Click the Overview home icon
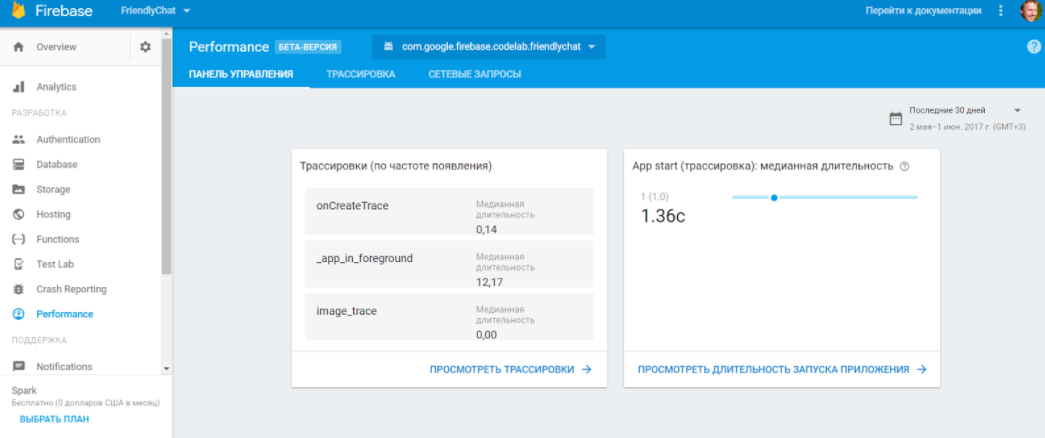Viewport: 1045px width, 438px height. click(19, 47)
